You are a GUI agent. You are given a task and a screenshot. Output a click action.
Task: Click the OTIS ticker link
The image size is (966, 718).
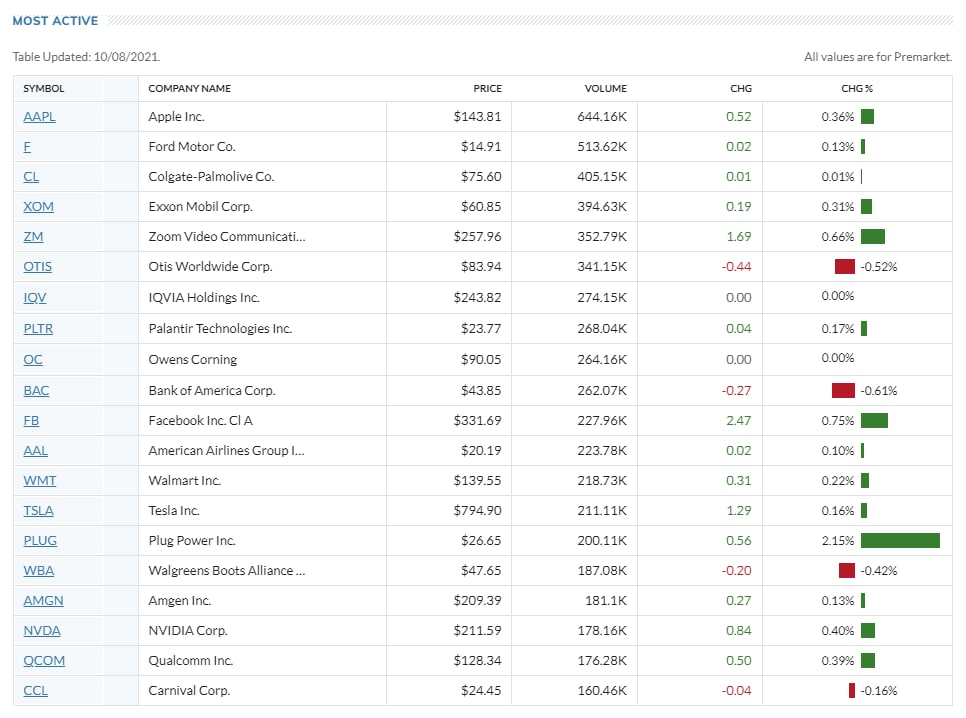(38, 267)
